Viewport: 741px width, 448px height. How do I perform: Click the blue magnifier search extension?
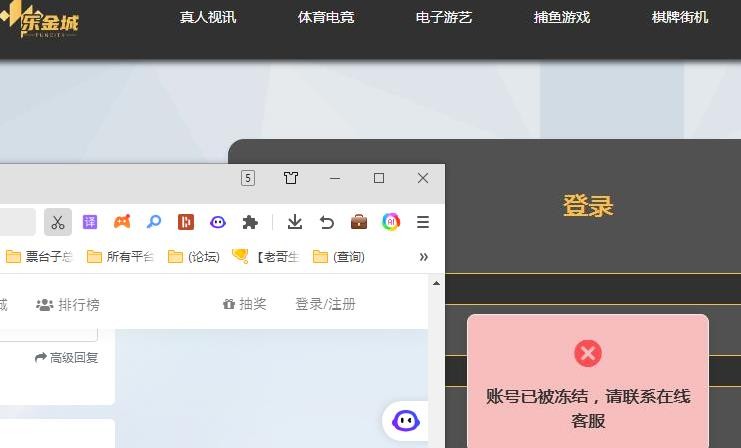pos(154,222)
